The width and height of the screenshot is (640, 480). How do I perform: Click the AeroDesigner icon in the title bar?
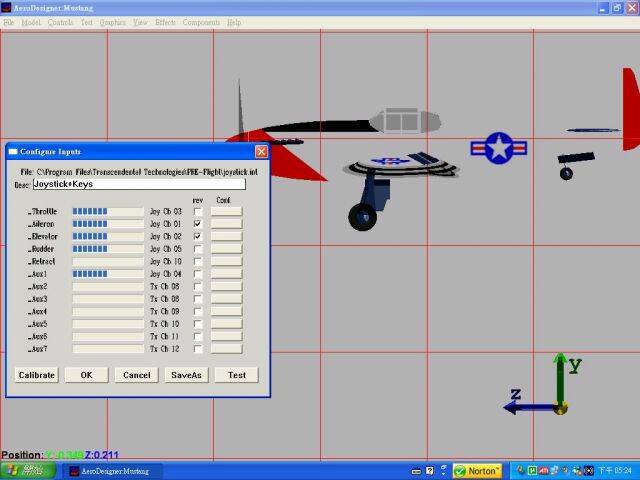click(8, 7)
